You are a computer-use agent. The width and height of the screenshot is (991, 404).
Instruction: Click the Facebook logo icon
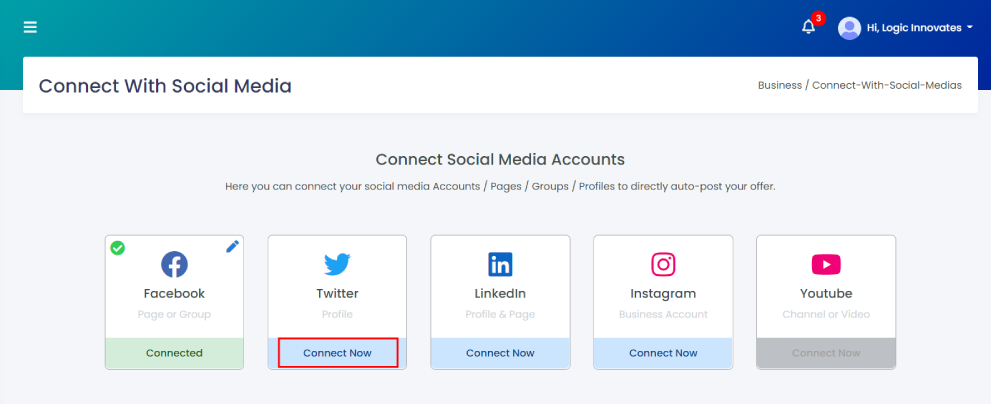pos(174,264)
